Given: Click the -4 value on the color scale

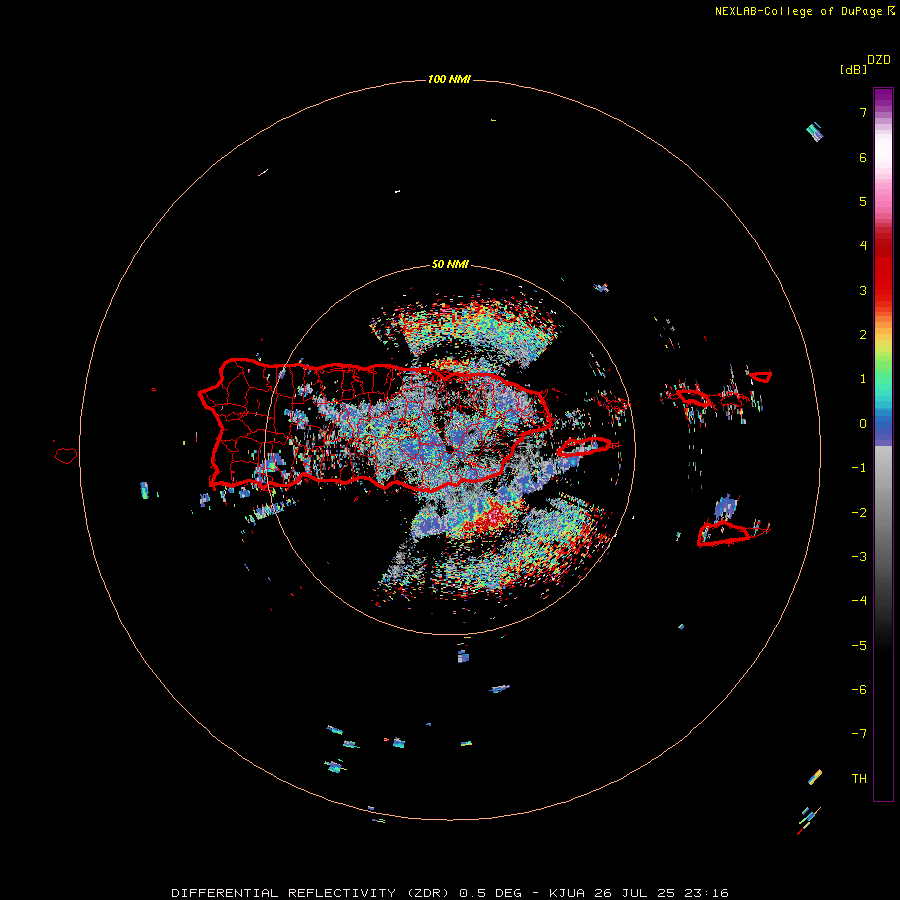Looking at the screenshot, I should tap(859, 601).
